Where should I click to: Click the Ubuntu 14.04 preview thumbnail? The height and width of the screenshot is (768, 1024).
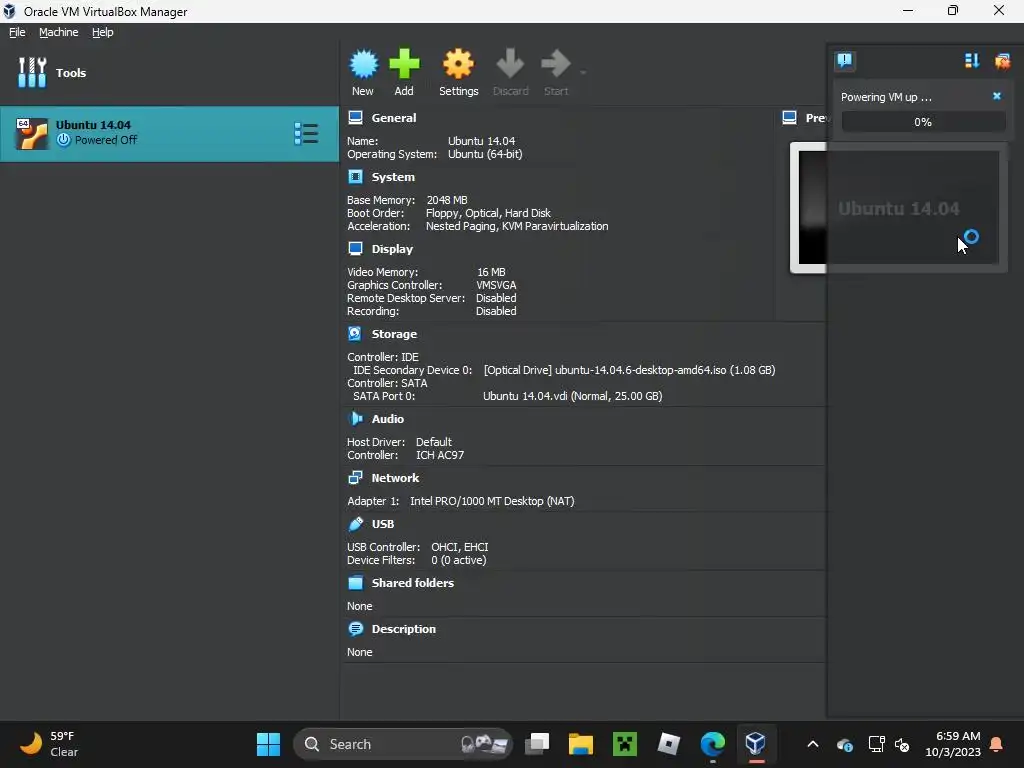898,208
